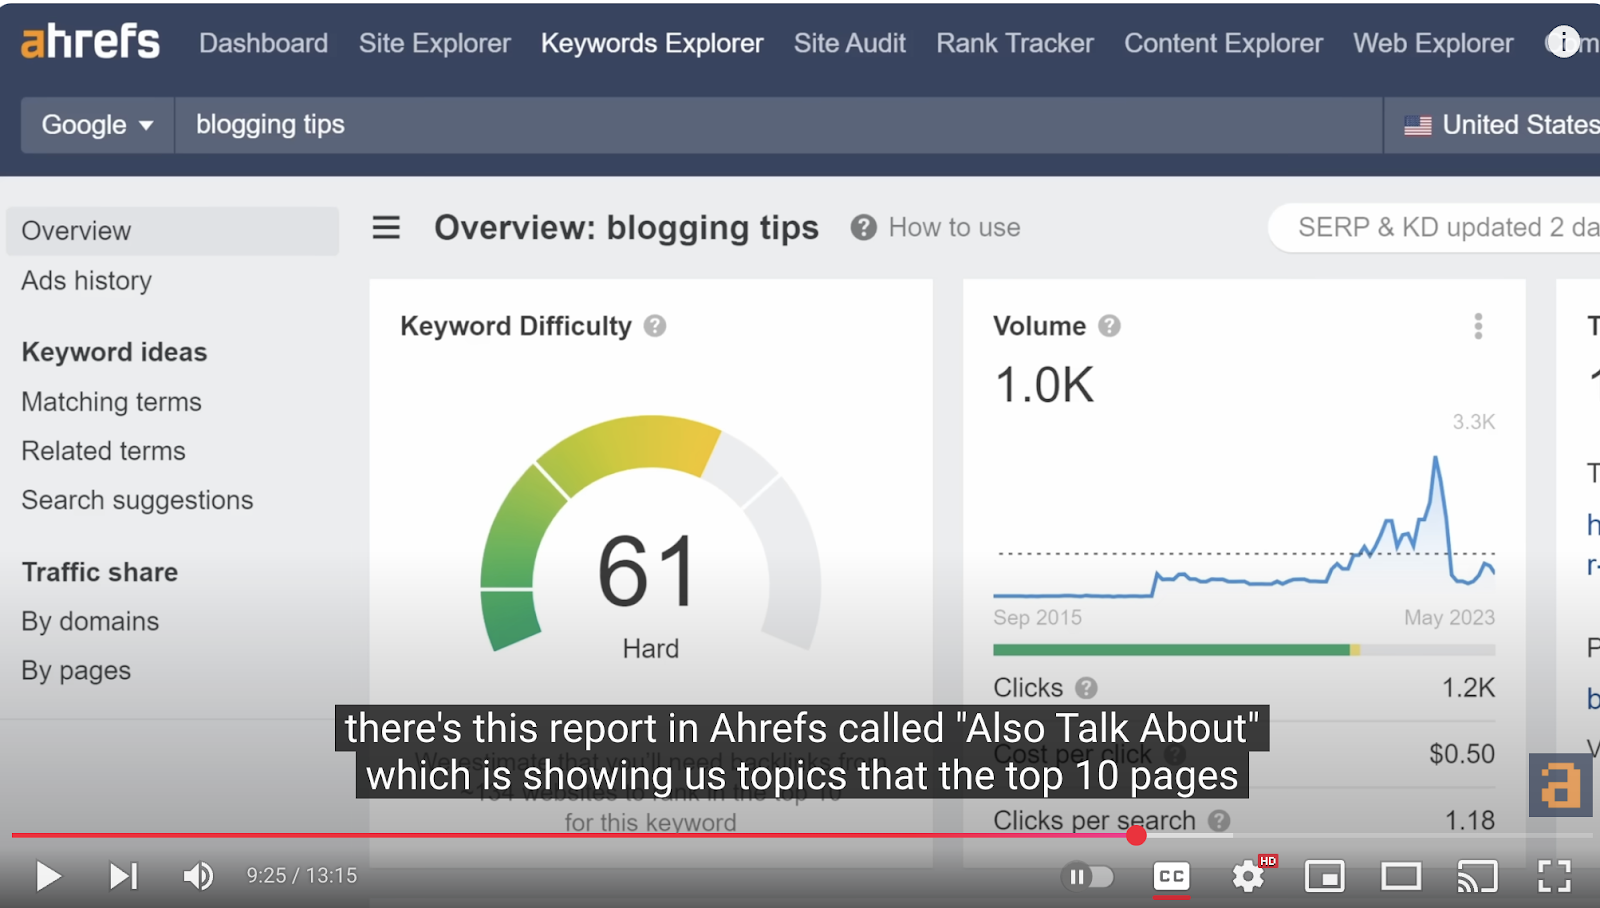Image resolution: width=1600 pixels, height=908 pixels.
Task: Click the 1.2K clicks value
Action: click(1468, 688)
